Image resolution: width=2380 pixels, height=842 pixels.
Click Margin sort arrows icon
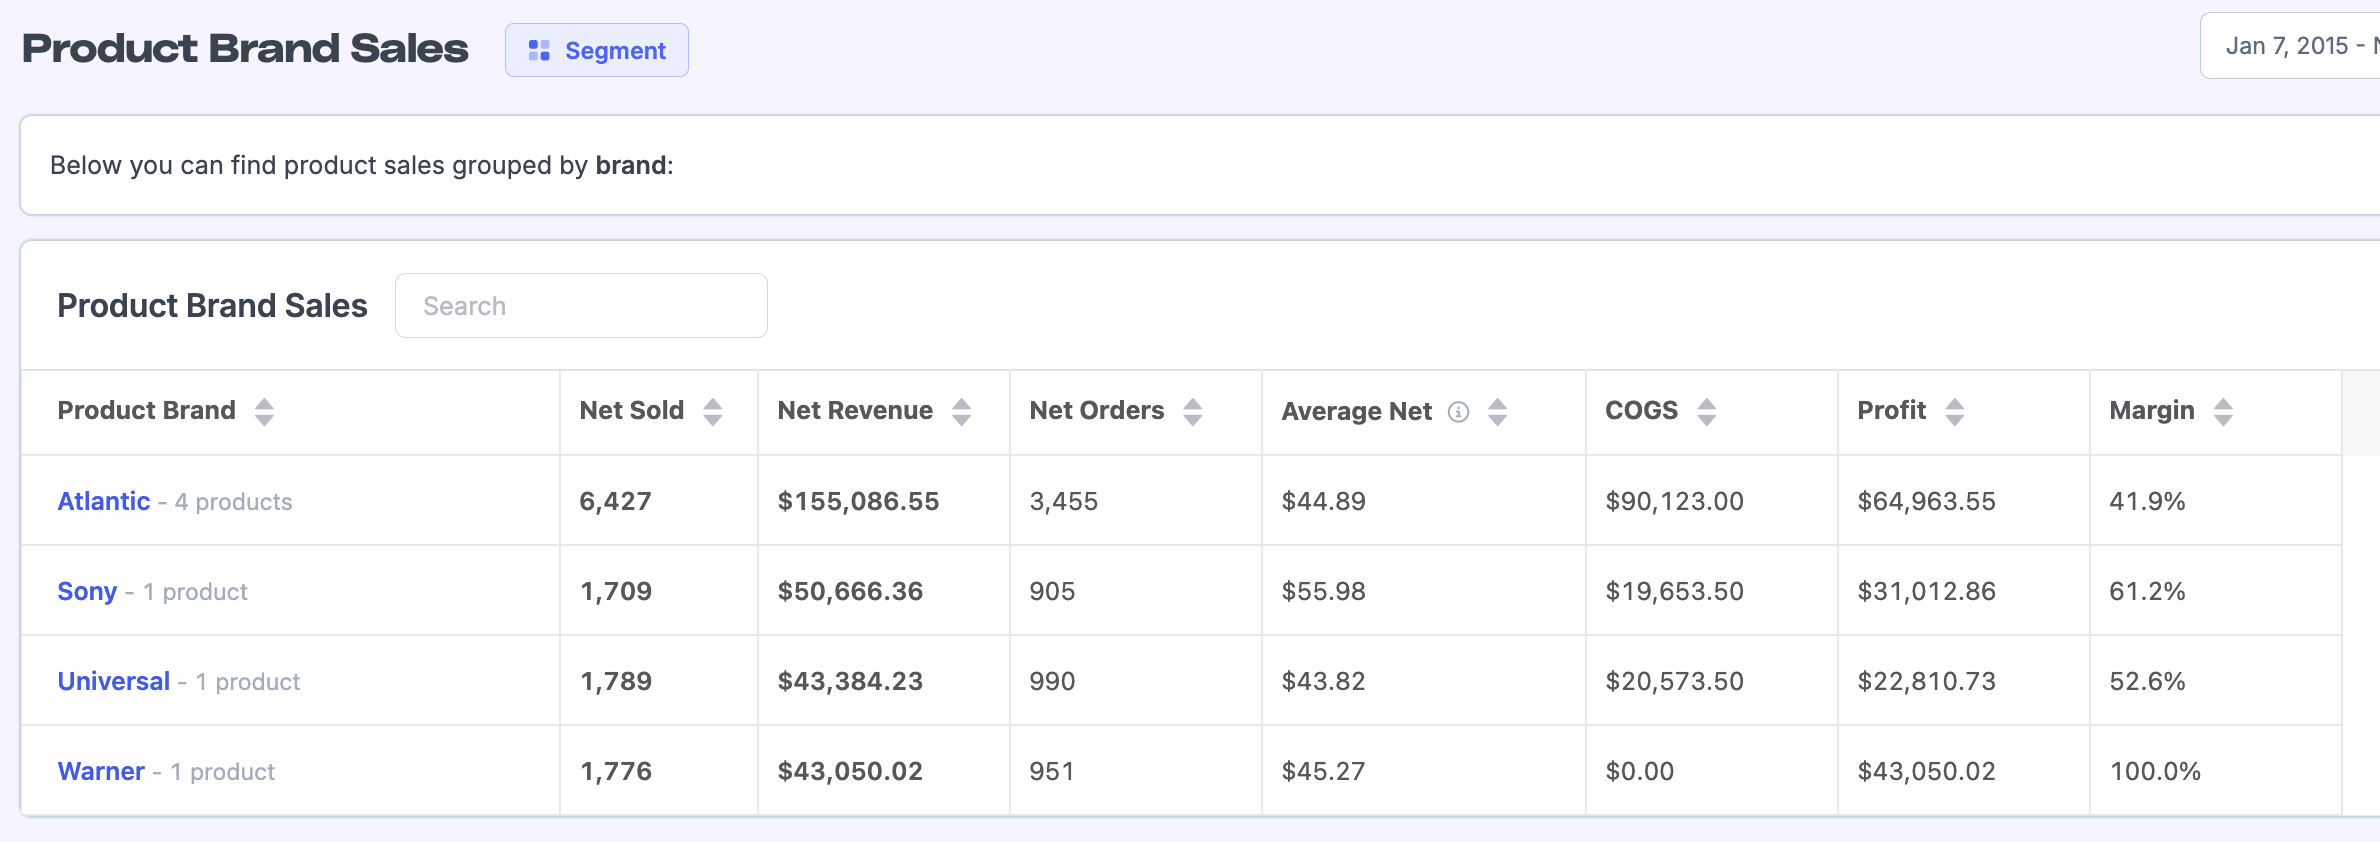[x=2223, y=412]
